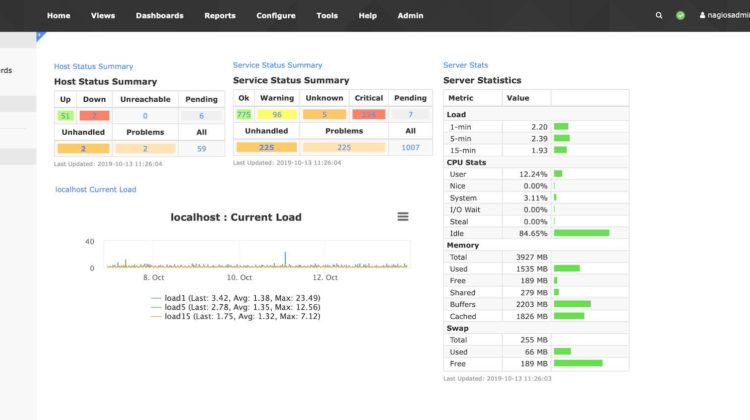
Task: Open the Current Load chart hamburger menu
Action: point(402,217)
